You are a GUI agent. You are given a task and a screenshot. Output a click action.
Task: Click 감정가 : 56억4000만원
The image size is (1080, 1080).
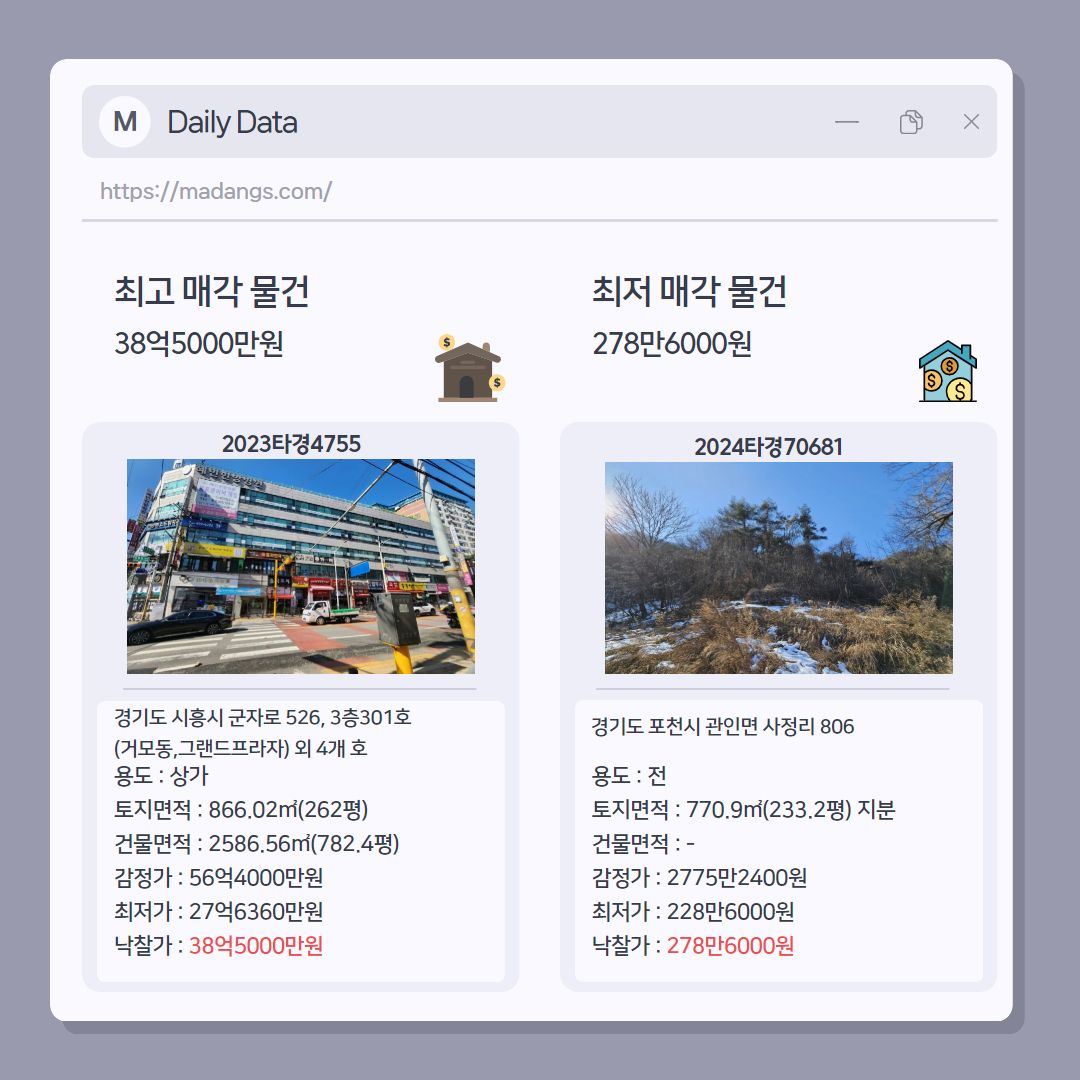(219, 878)
